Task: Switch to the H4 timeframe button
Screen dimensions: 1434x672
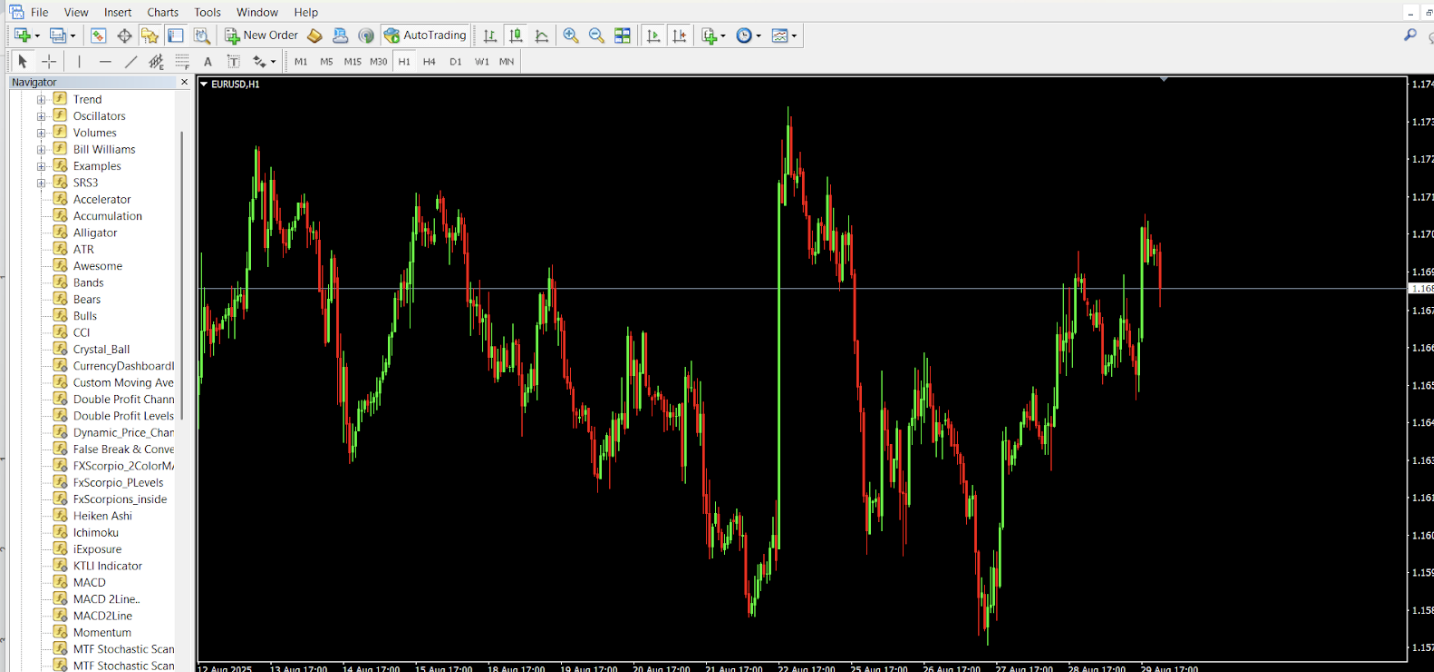Action: (429, 62)
